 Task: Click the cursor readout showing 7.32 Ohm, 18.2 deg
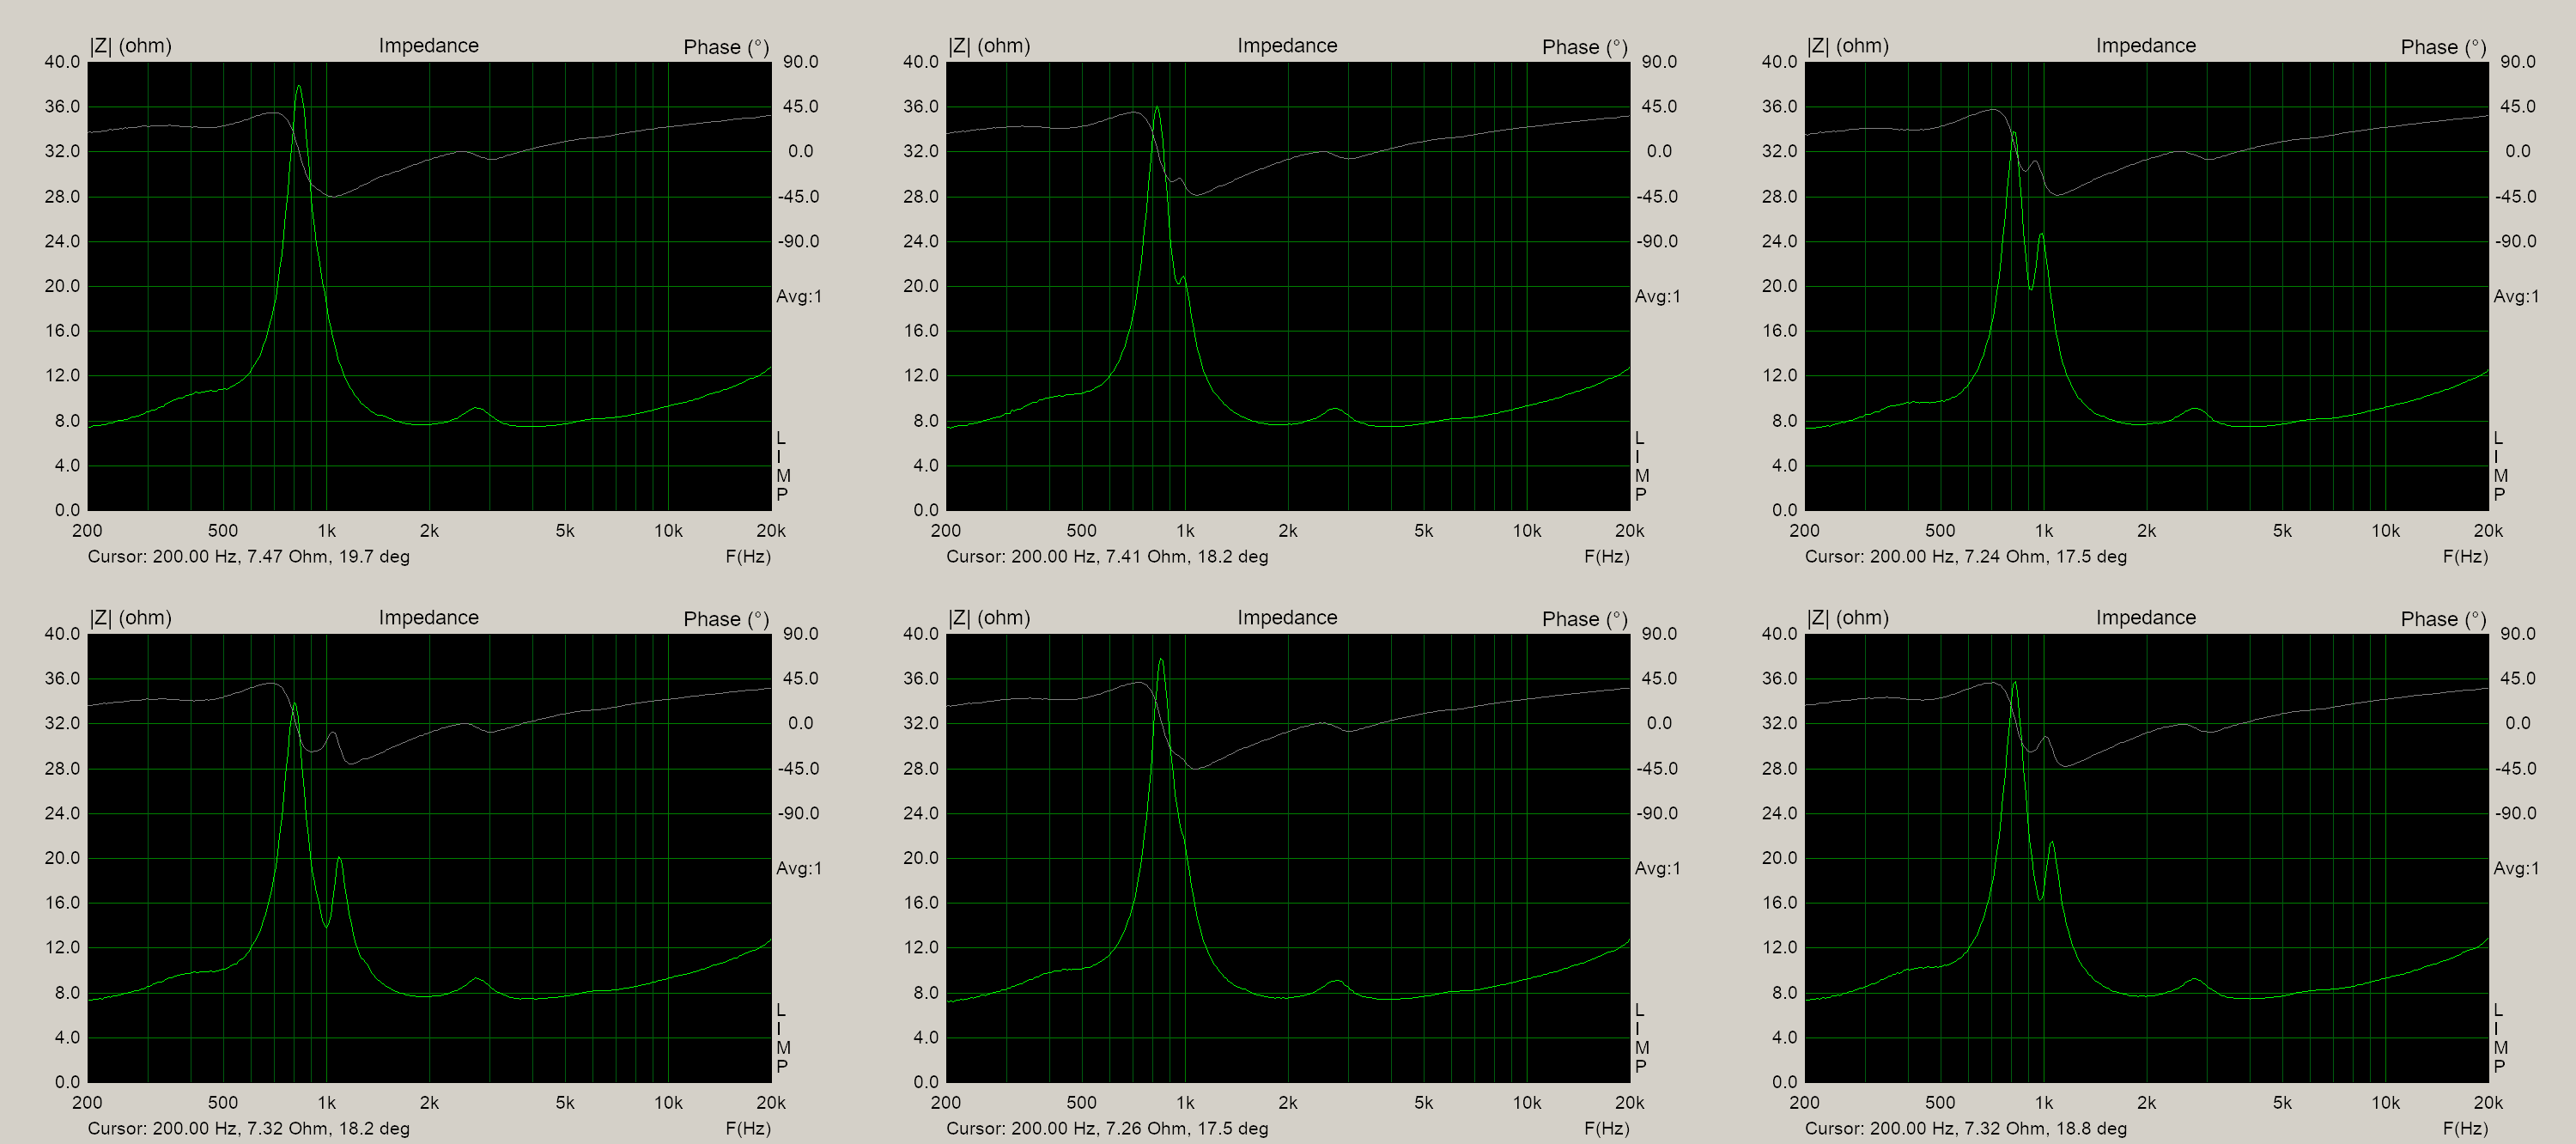click(x=248, y=1129)
